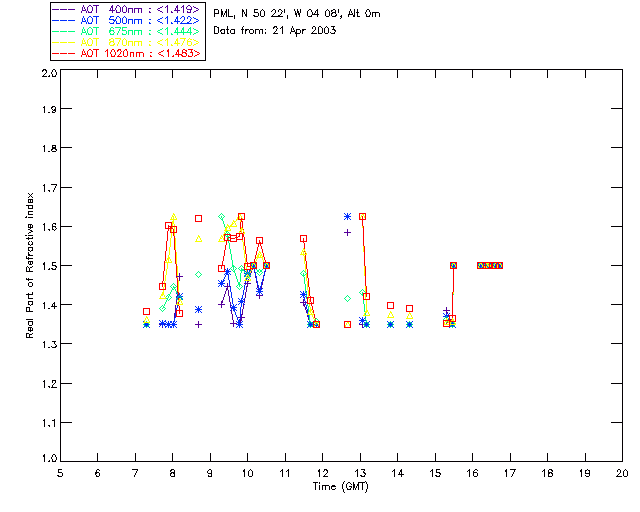The height and width of the screenshot is (512, 640).
Task: Click the x-axis tick label 5
Action: click(60, 473)
